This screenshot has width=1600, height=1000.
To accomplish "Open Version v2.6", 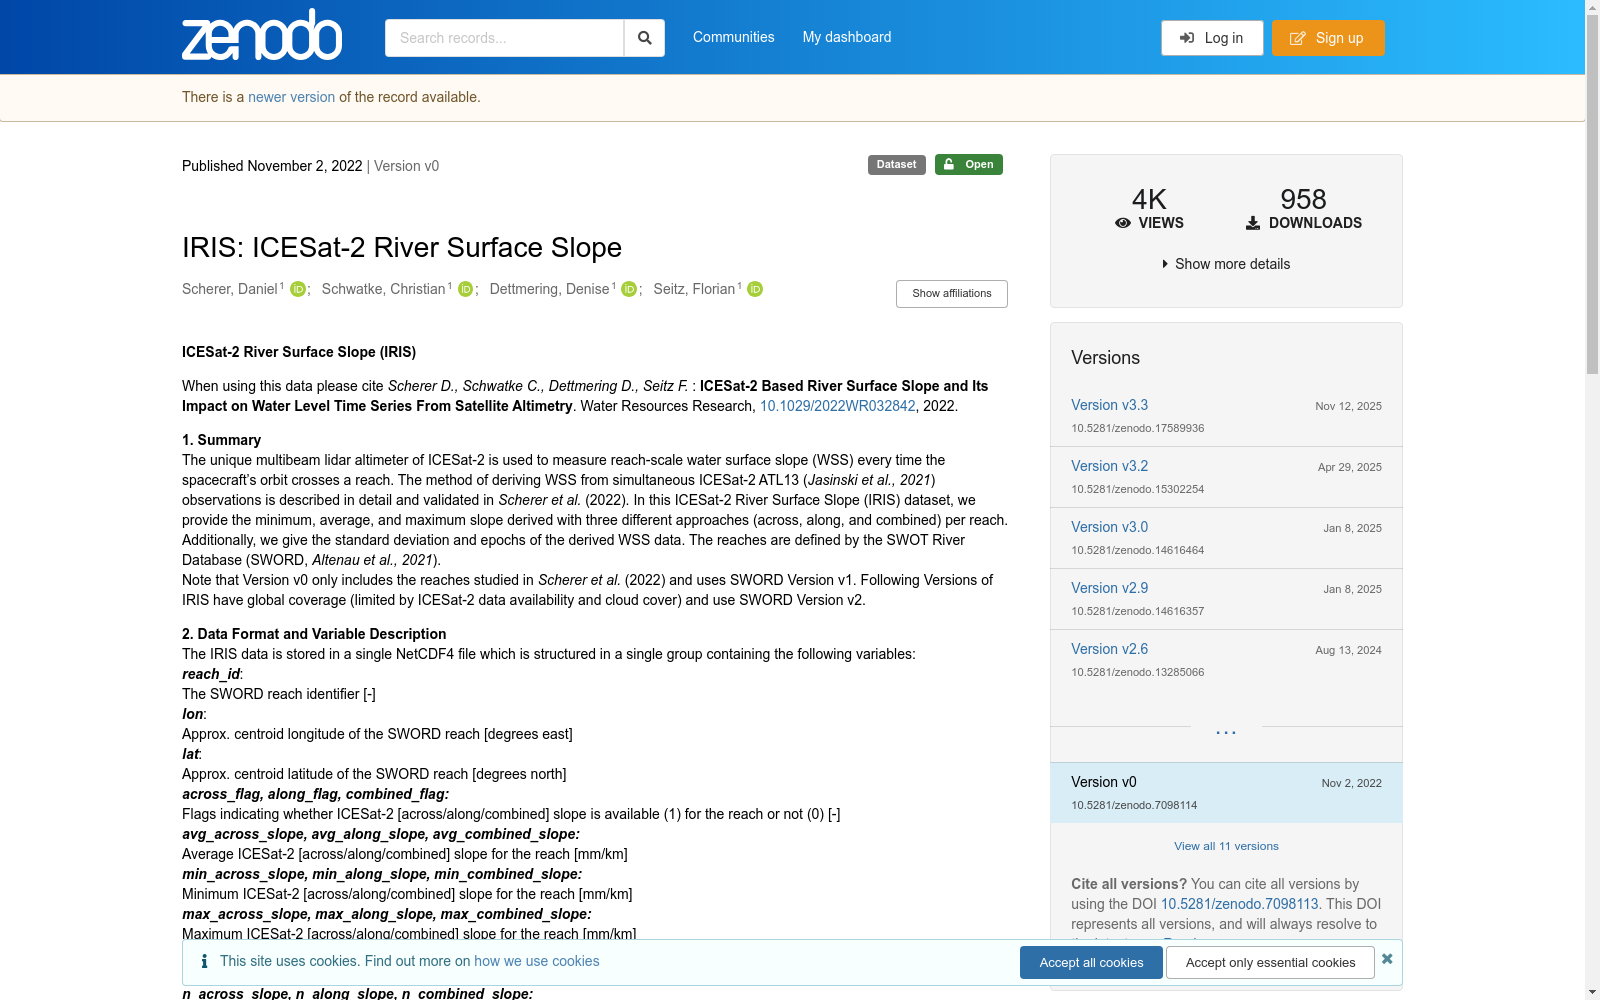I will coord(1109,649).
